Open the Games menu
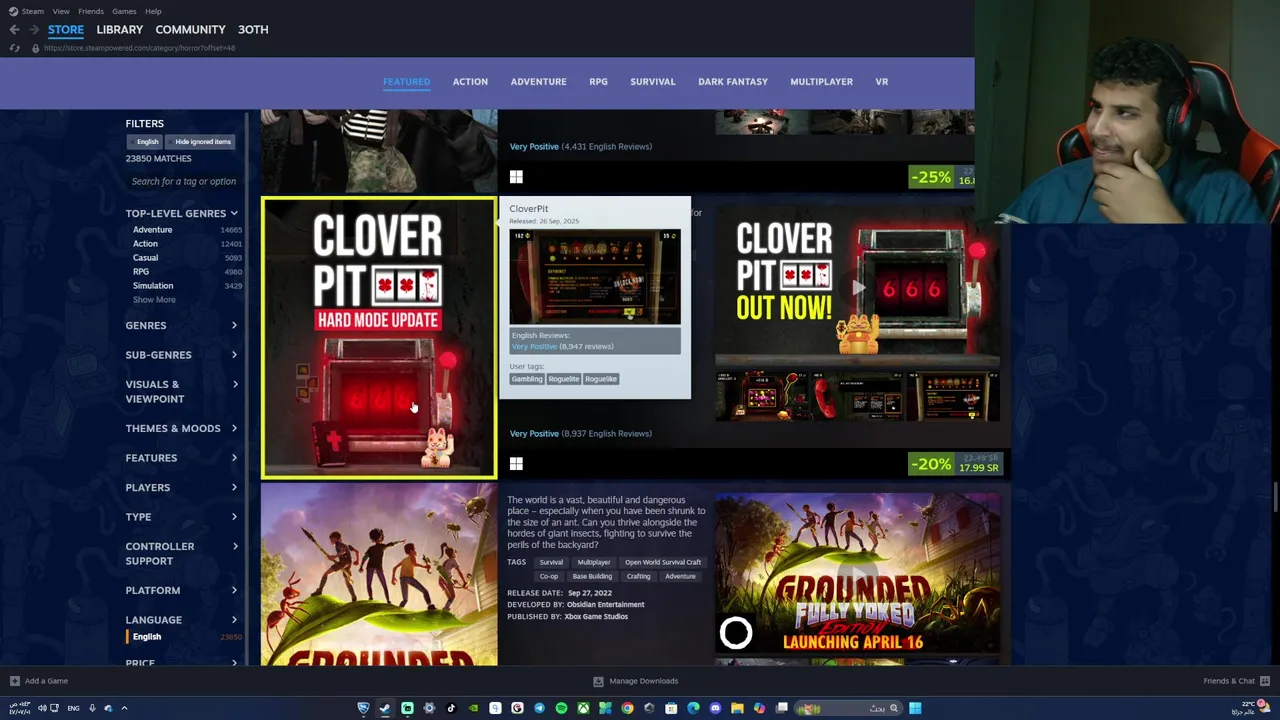Image resolution: width=1280 pixels, height=720 pixels. (124, 11)
